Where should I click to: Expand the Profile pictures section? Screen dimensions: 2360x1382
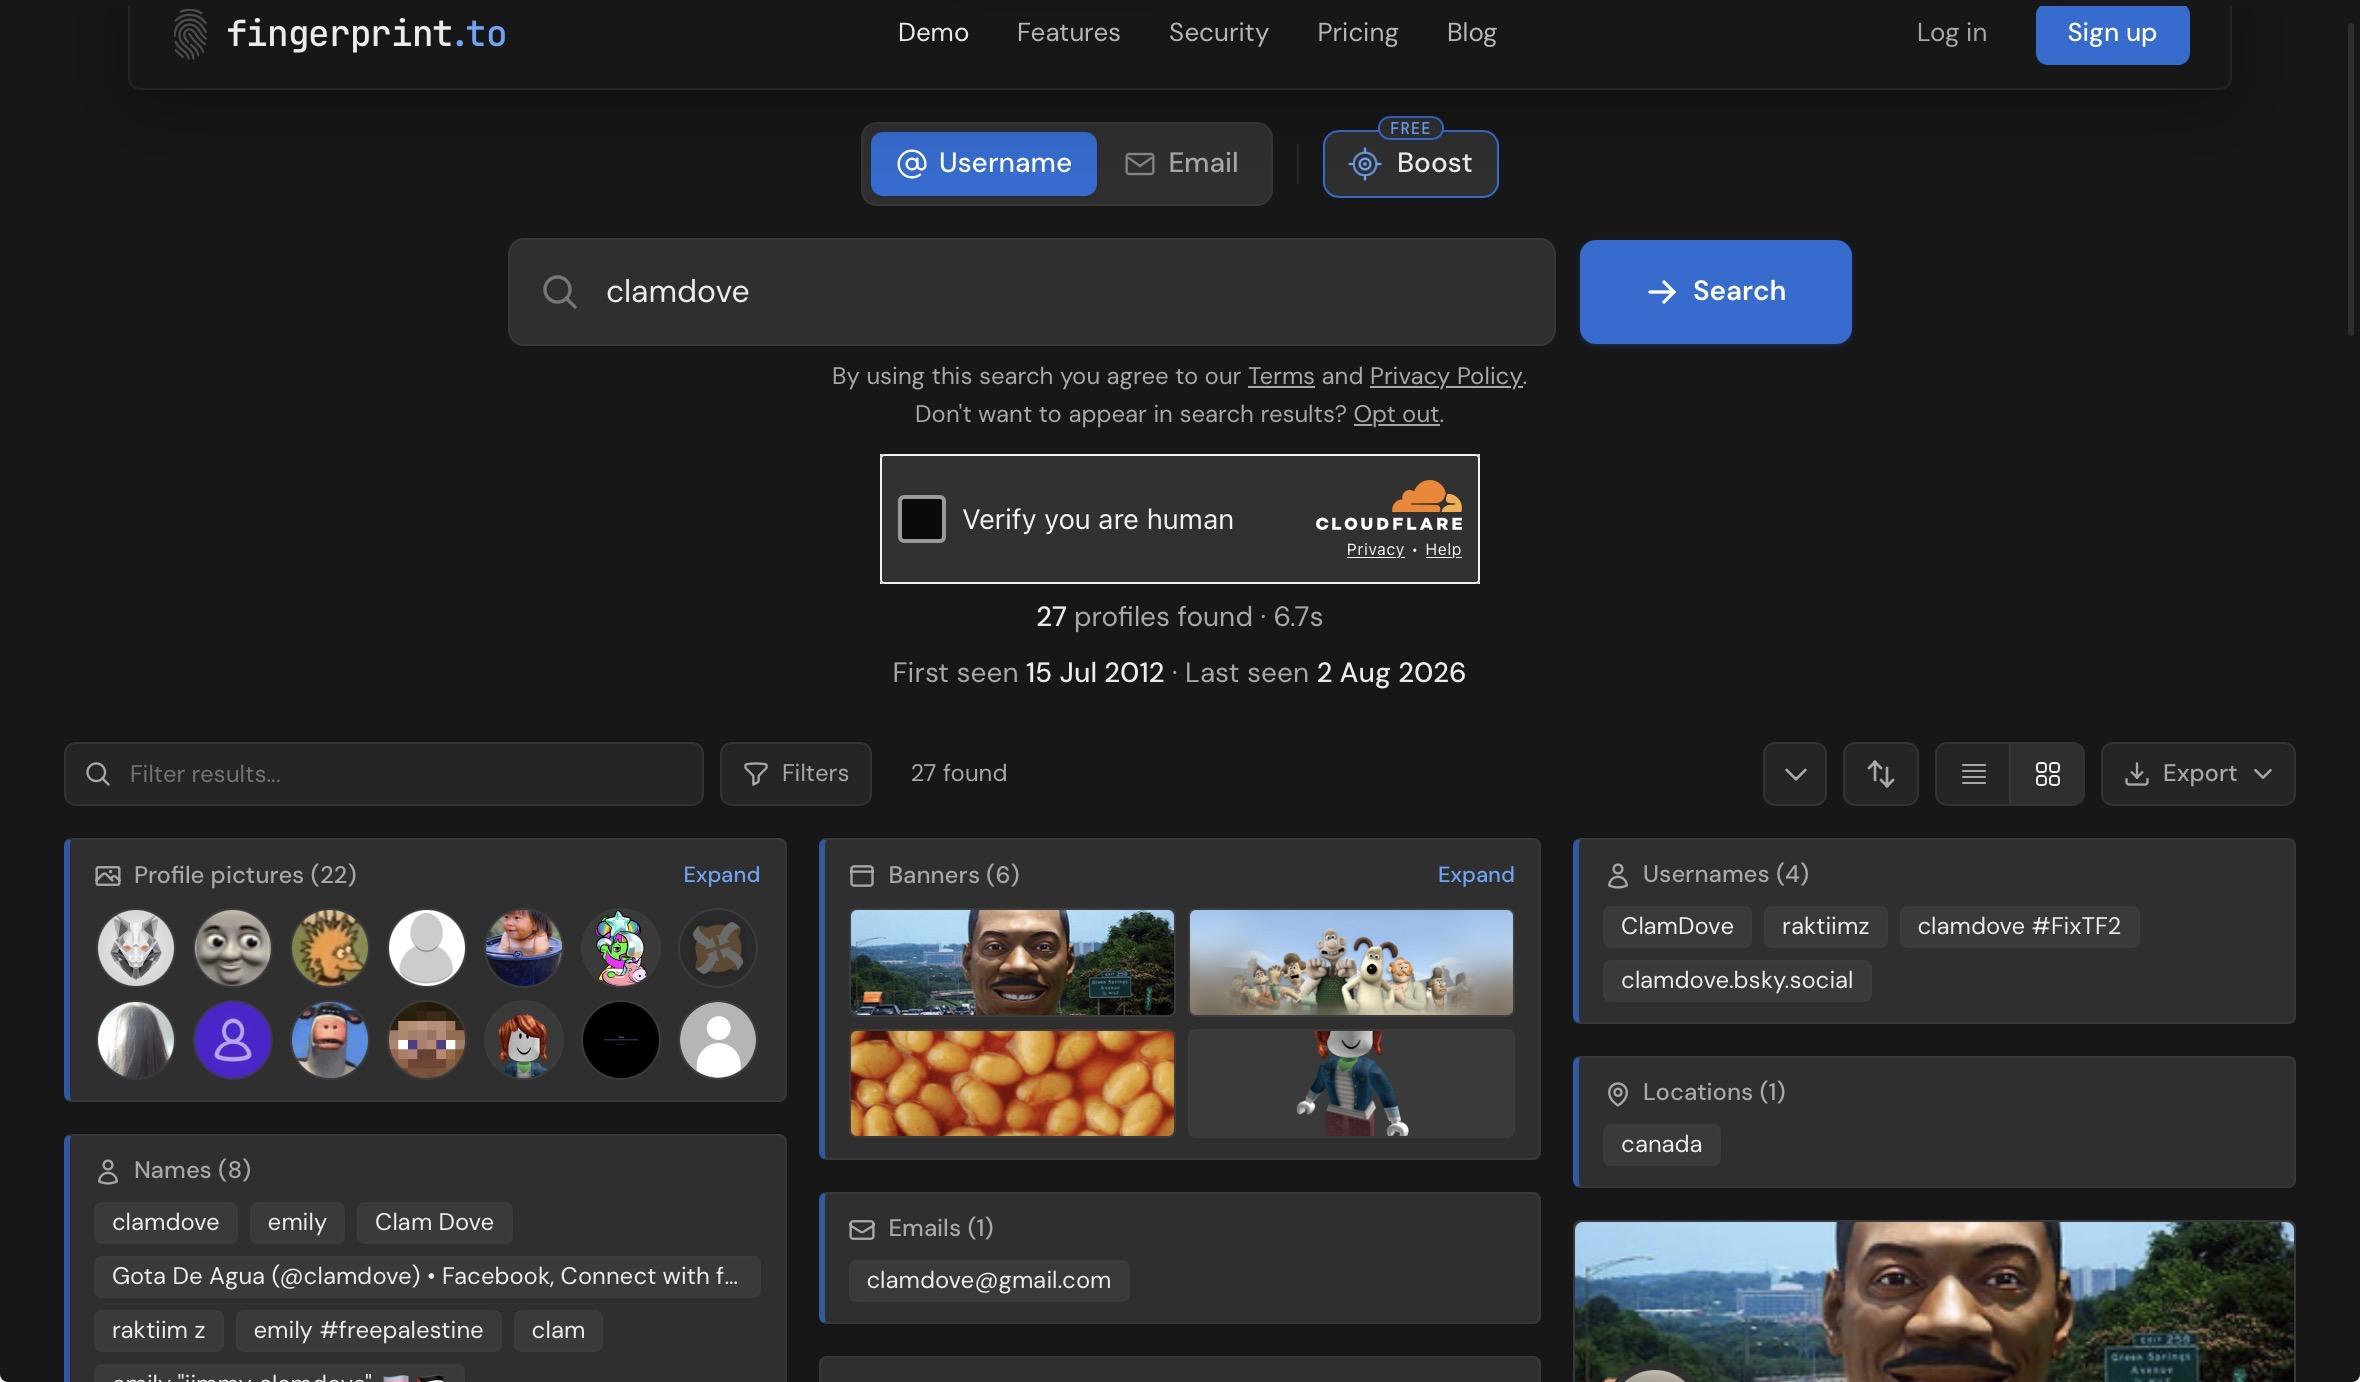click(x=721, y=875)
